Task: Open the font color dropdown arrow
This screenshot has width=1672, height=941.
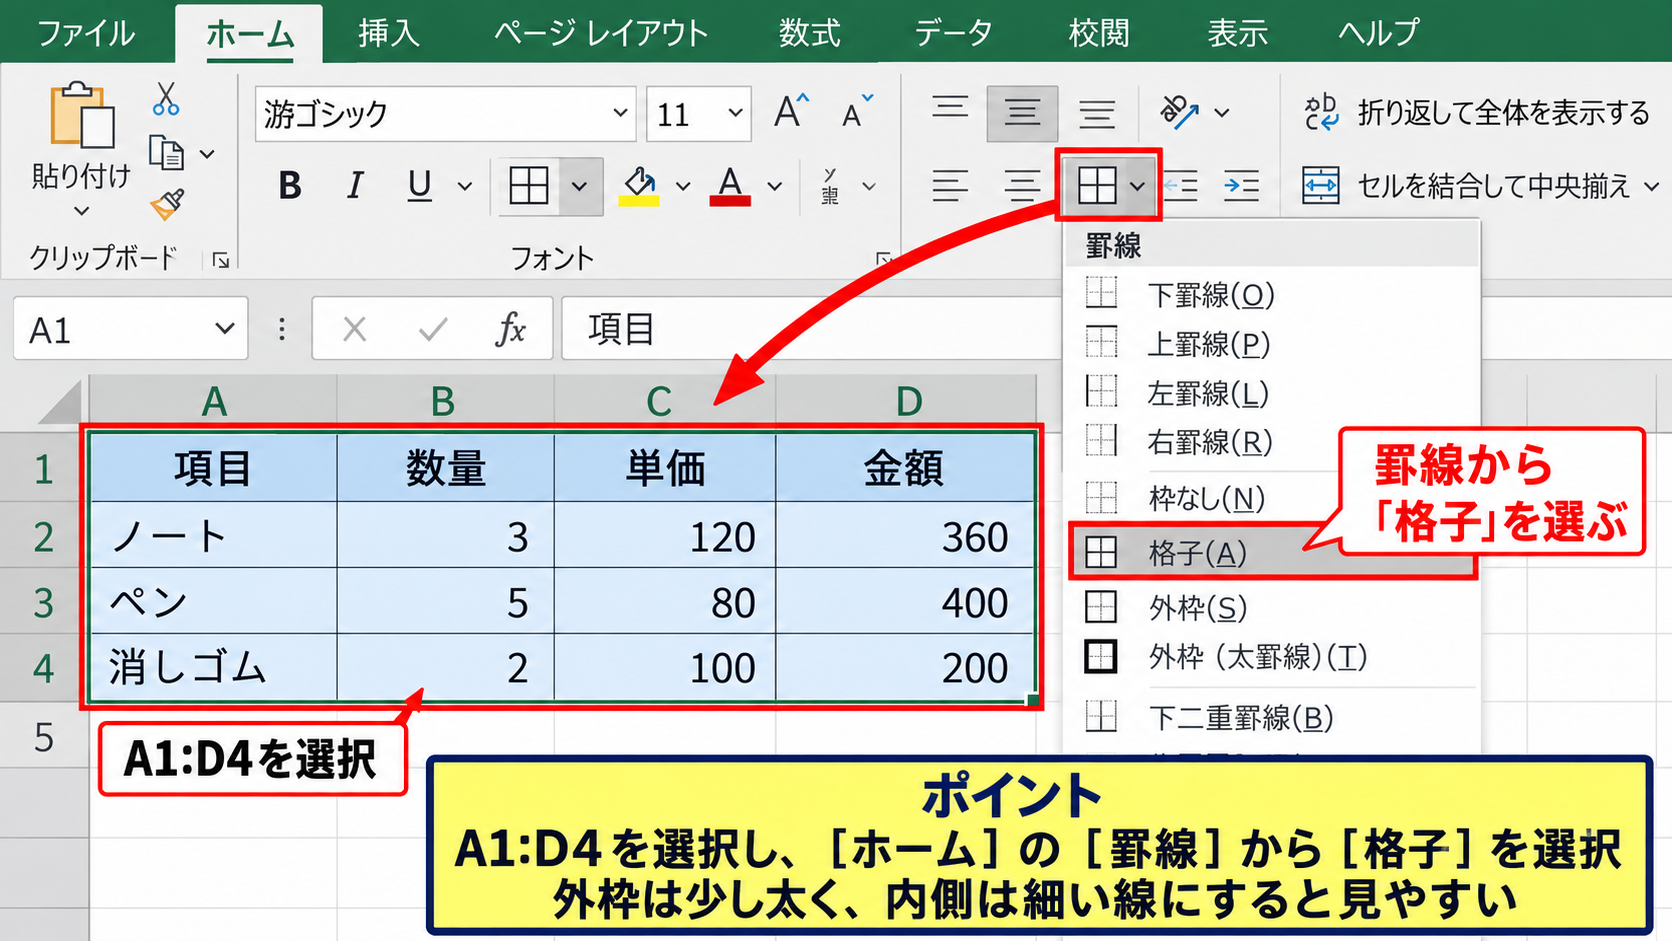Action: tap(775, 186)
